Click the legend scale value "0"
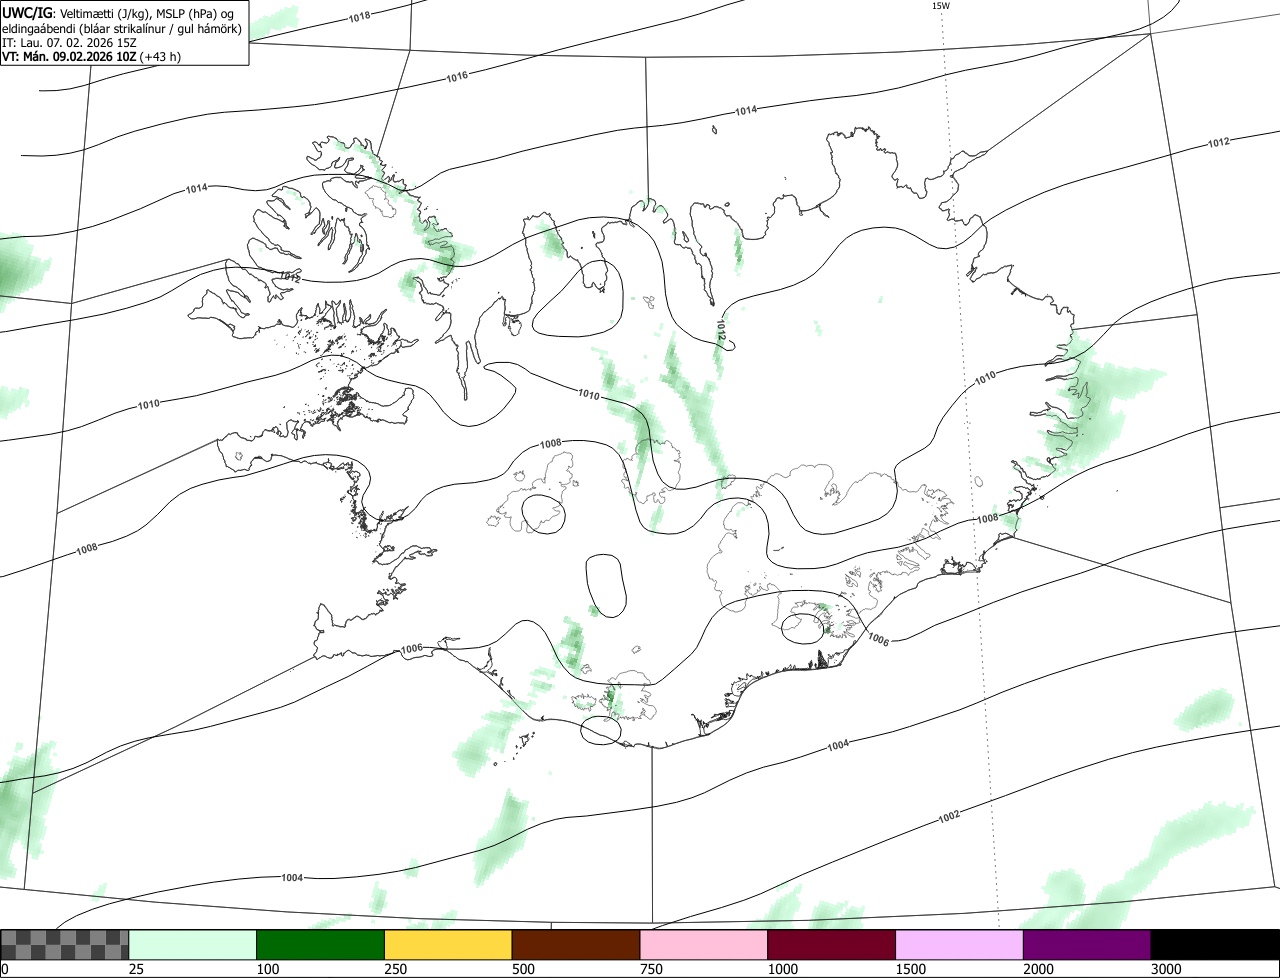Screen dimensions: 1280x978 click(x=5, y=969)
